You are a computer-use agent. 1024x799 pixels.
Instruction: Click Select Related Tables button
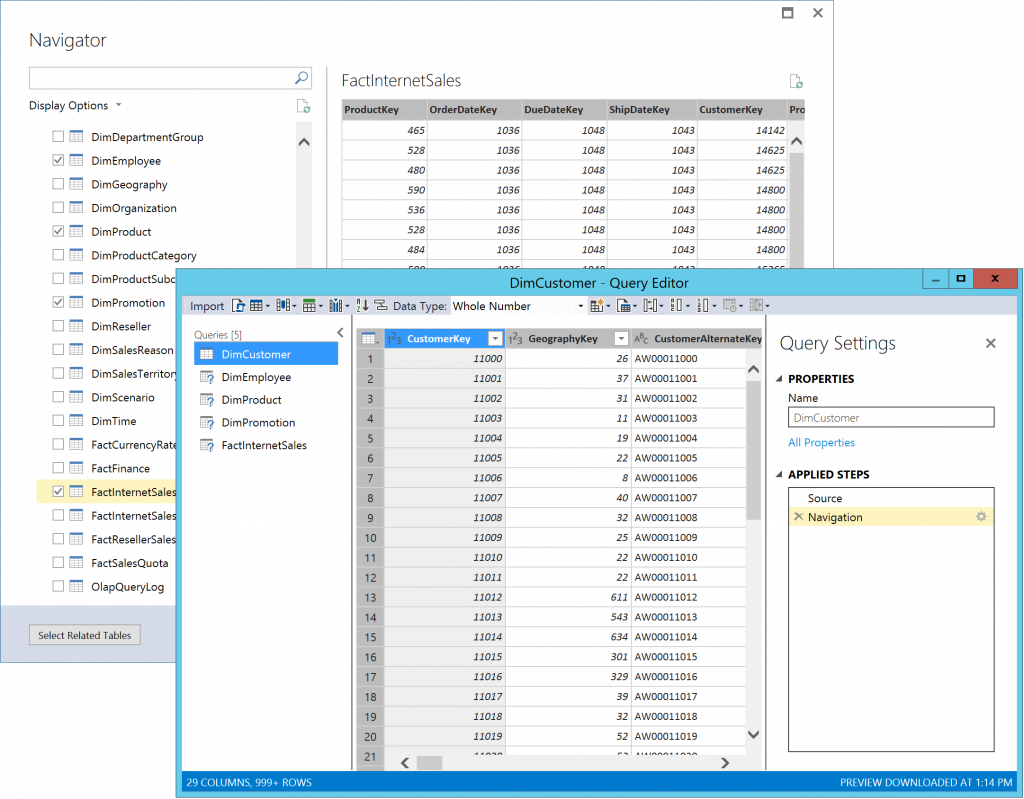click(85, 635)
